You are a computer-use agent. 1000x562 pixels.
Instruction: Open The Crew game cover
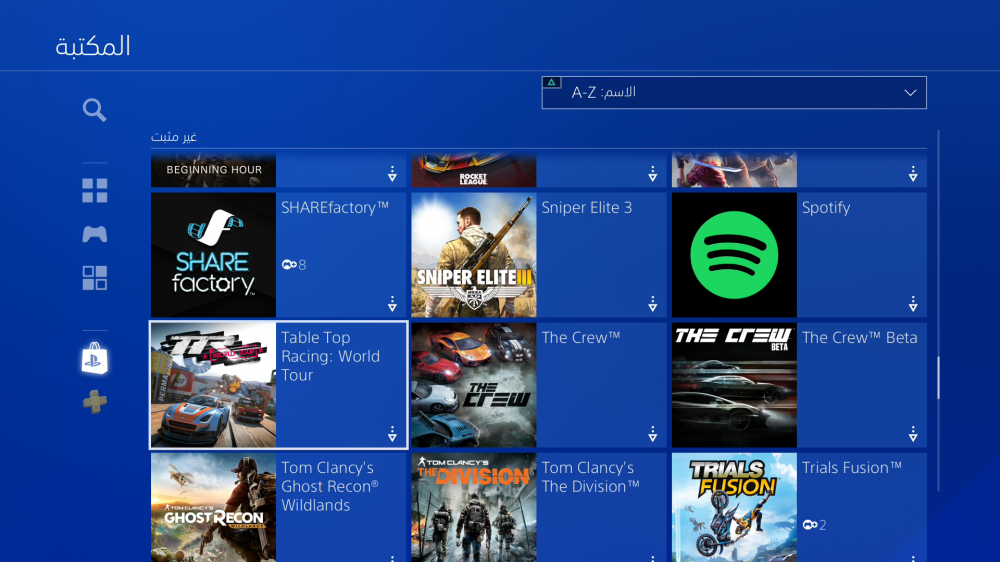(x=474, y=385)
